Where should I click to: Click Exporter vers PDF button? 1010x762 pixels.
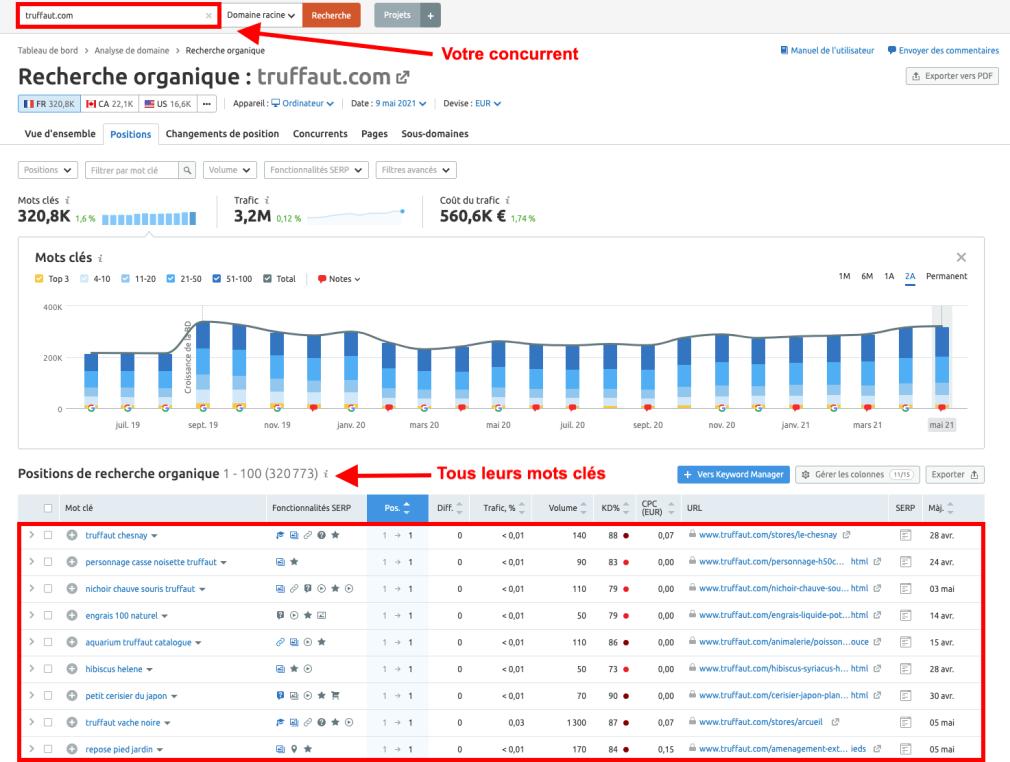952,76
